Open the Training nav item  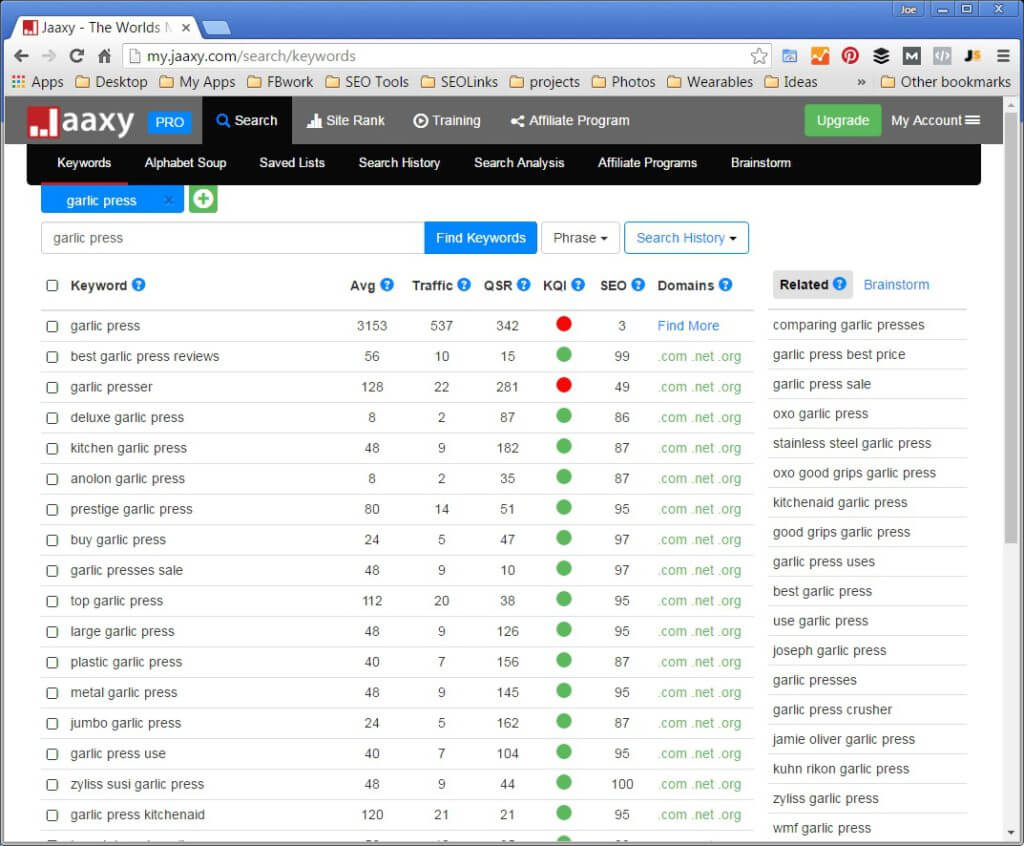point(447,120)
